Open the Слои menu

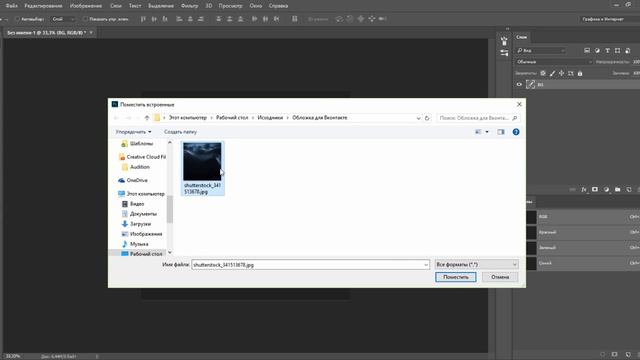coord(116,6)
